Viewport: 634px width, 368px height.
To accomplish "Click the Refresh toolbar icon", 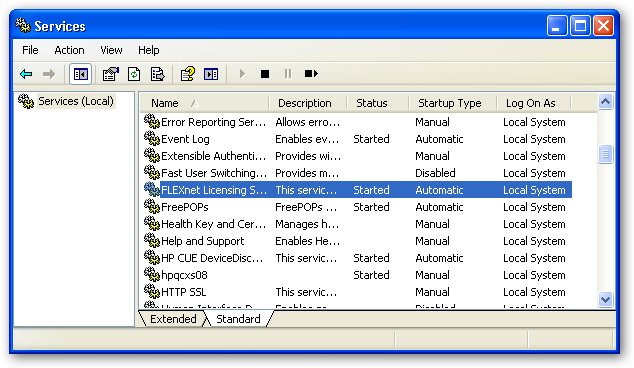I will pos(134,74).
